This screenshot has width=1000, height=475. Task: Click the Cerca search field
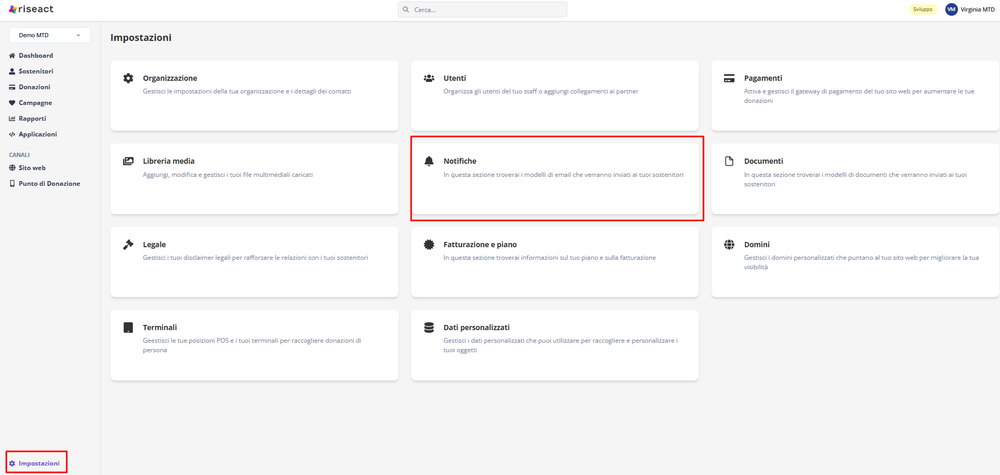[x=482, y=9]
